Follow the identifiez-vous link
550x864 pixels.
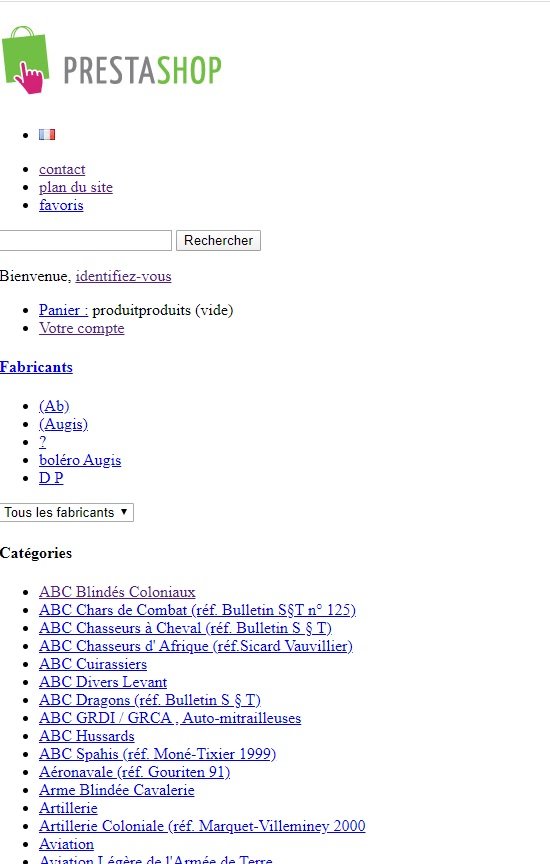tap(123, 276)
